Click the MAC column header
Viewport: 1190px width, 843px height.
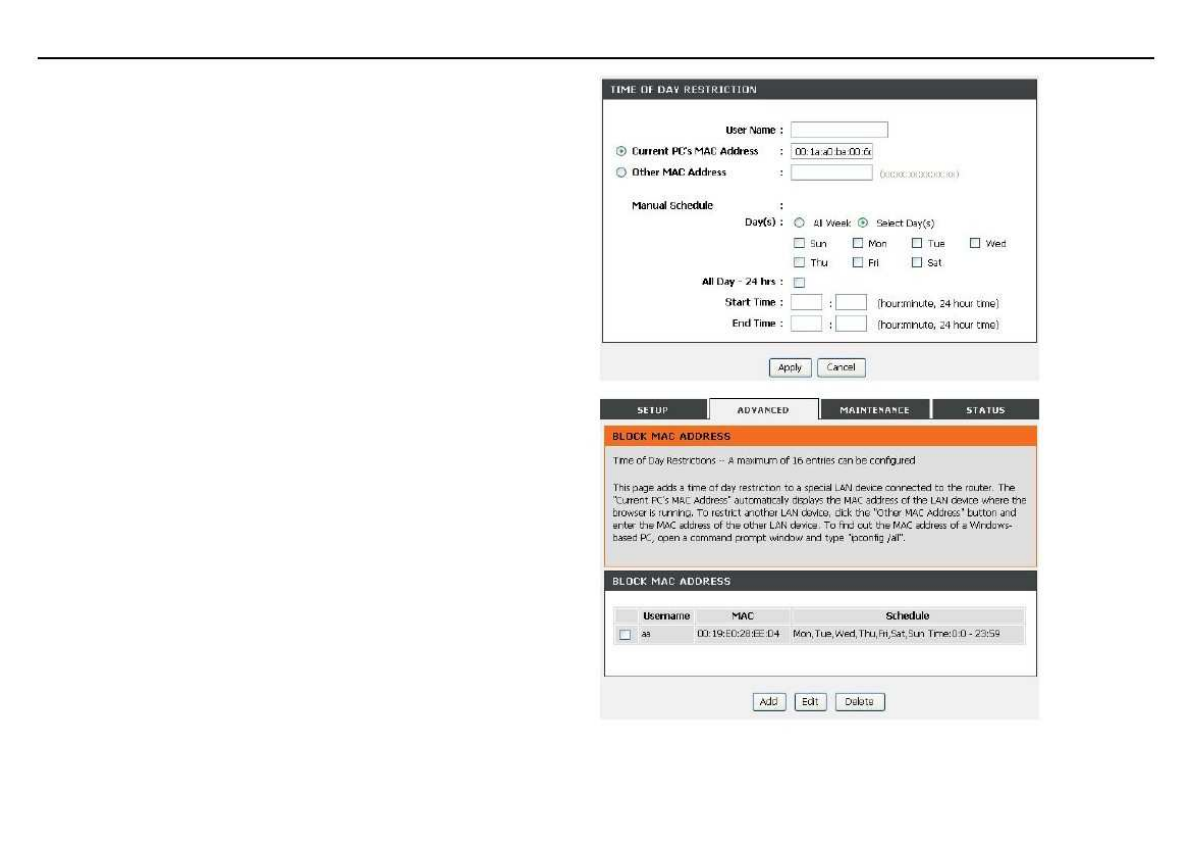pos(742,615)
